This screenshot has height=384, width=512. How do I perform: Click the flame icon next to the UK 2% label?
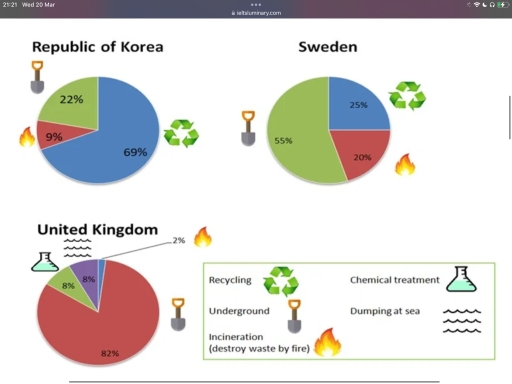point(203,237)
